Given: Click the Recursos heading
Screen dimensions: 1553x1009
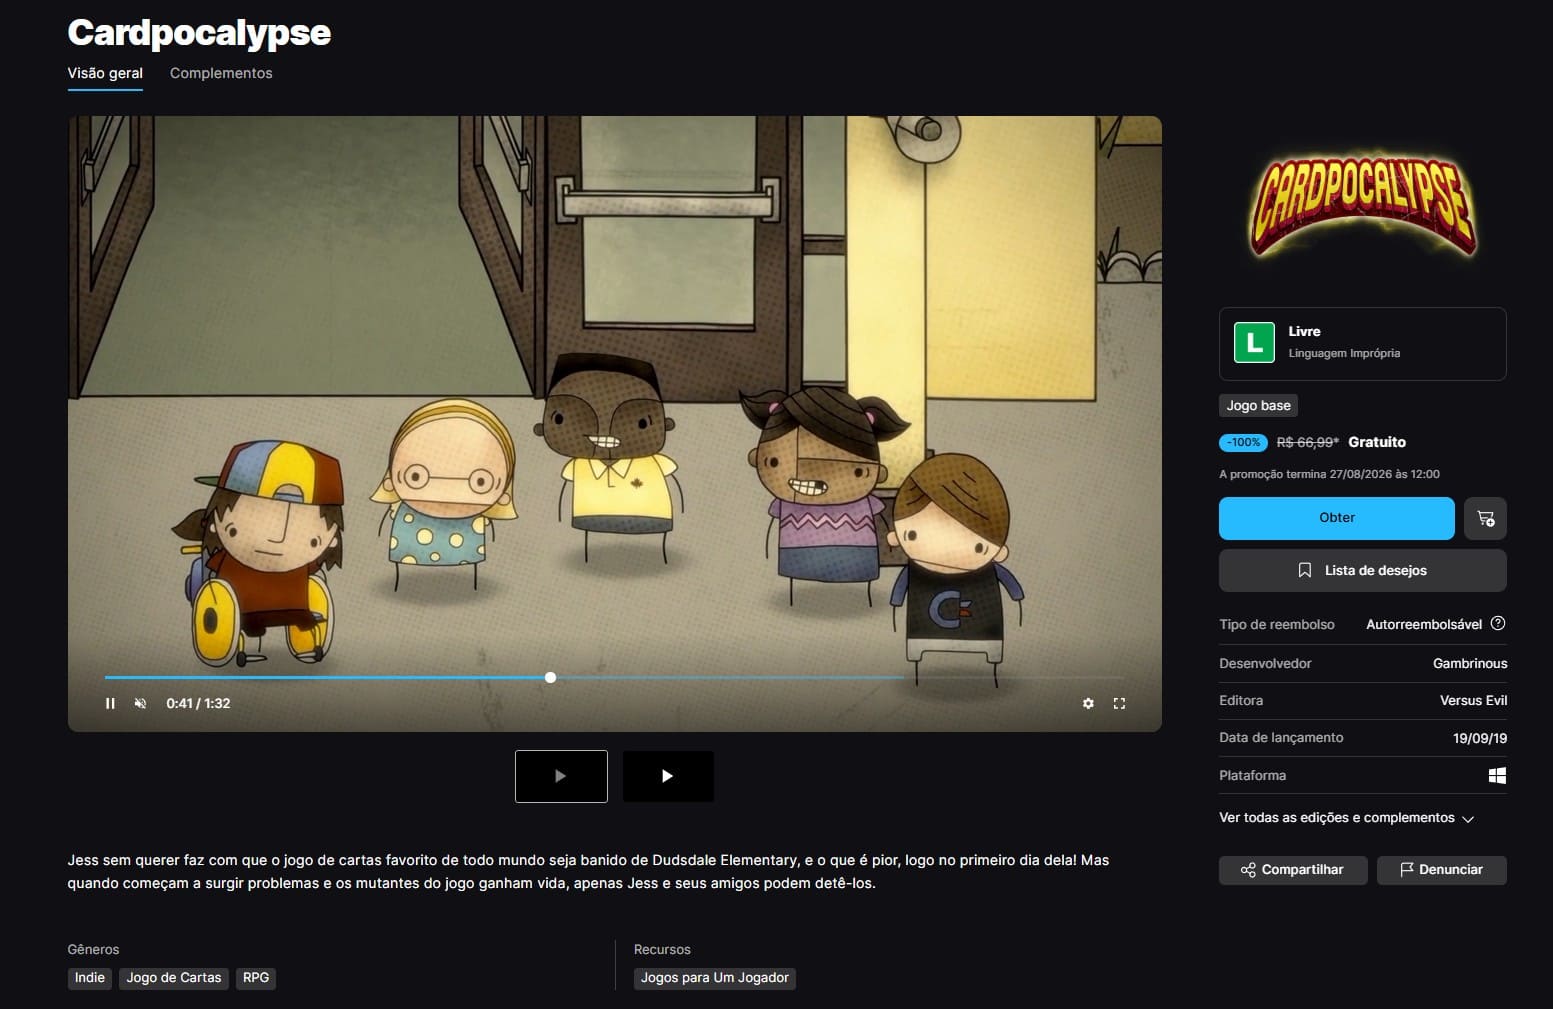Looking at the screenshot, I should (x=662, y=949).
